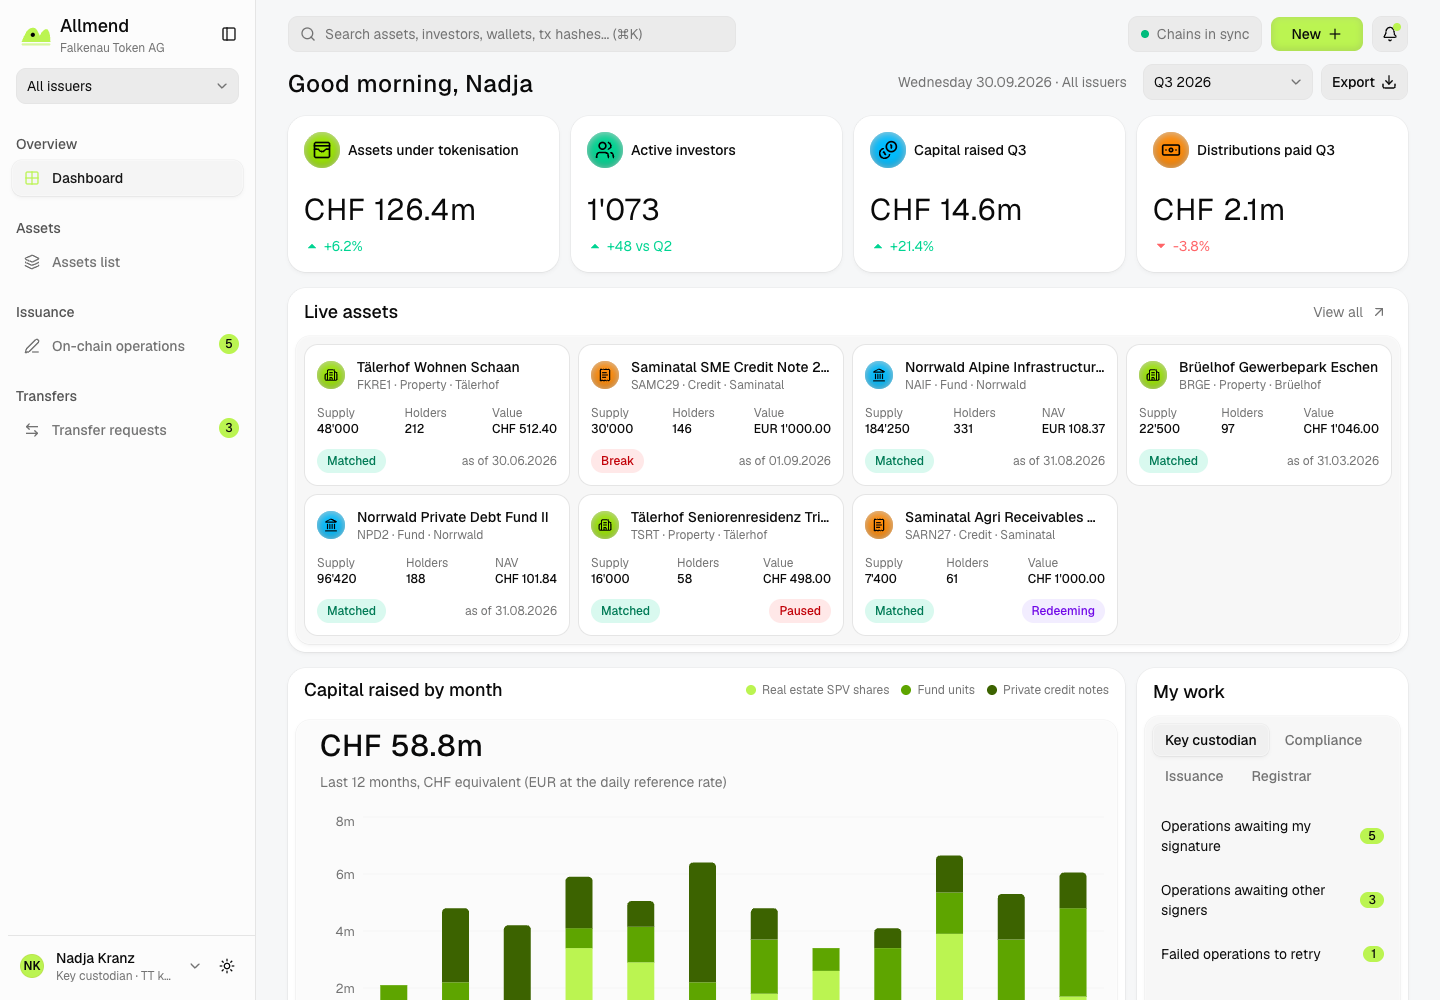
Task: Click Saminatal Agri Receivables asset icon
Action: (879, 525)
